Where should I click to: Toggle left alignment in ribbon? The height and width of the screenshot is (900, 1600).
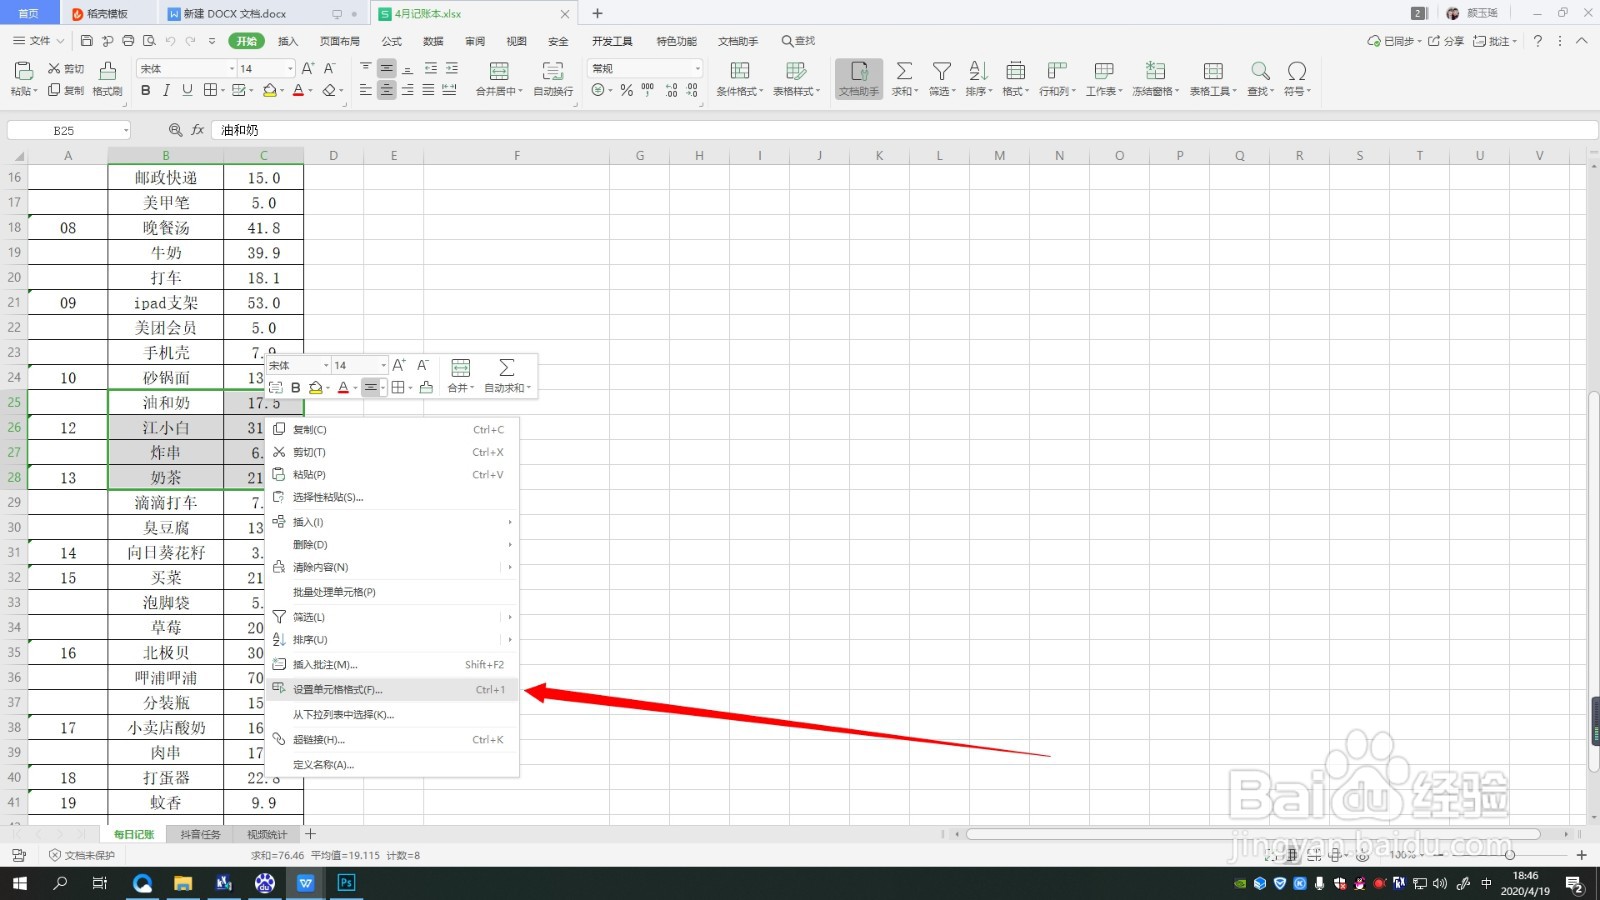click(x=365, y=90)
